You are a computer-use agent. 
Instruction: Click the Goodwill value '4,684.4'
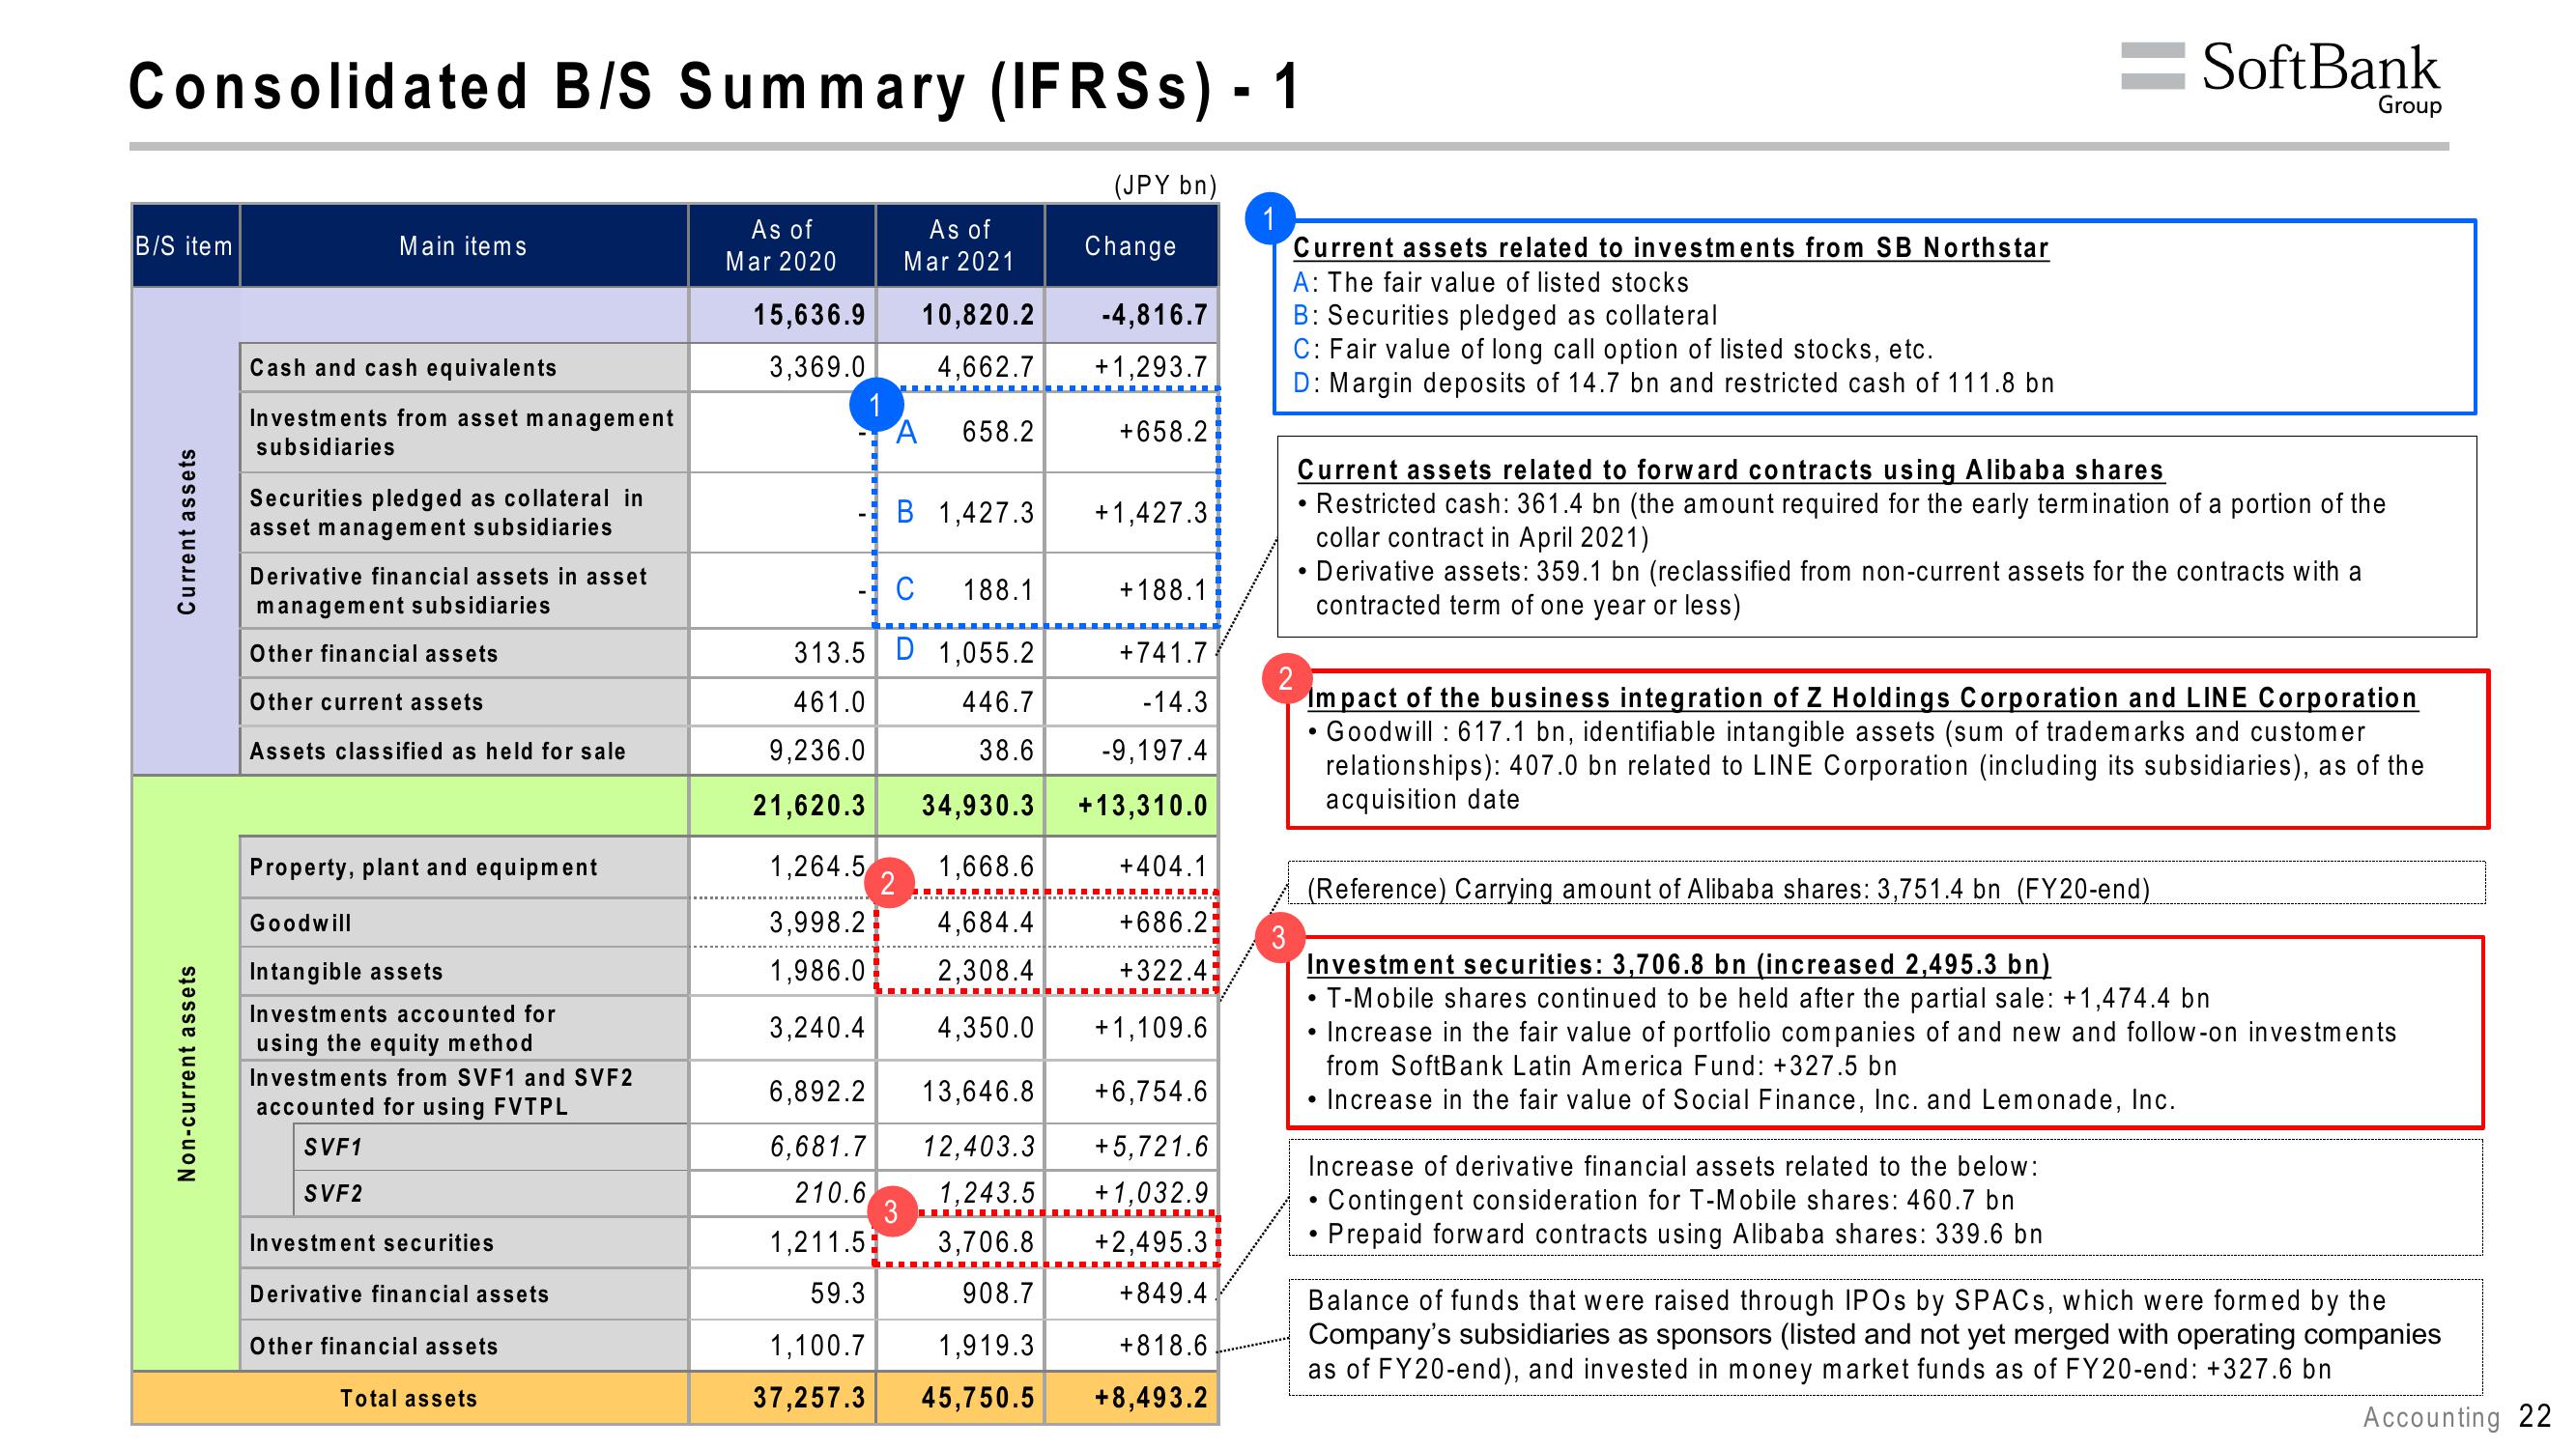click(985, 922)
